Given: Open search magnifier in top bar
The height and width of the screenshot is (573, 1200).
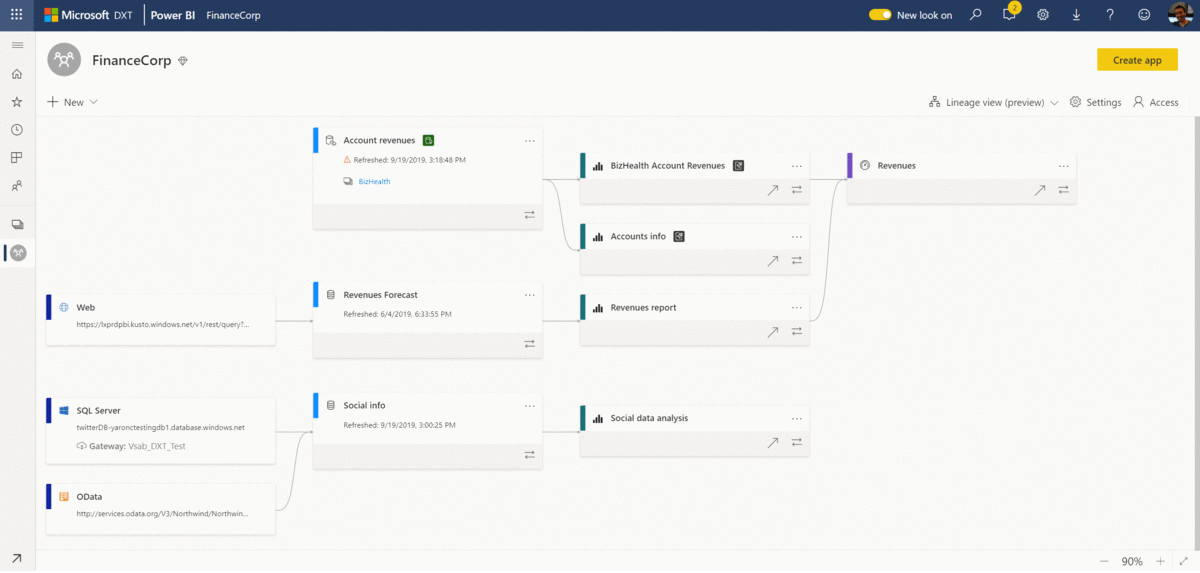Looking at the screenshot, I should coord(976,15).
